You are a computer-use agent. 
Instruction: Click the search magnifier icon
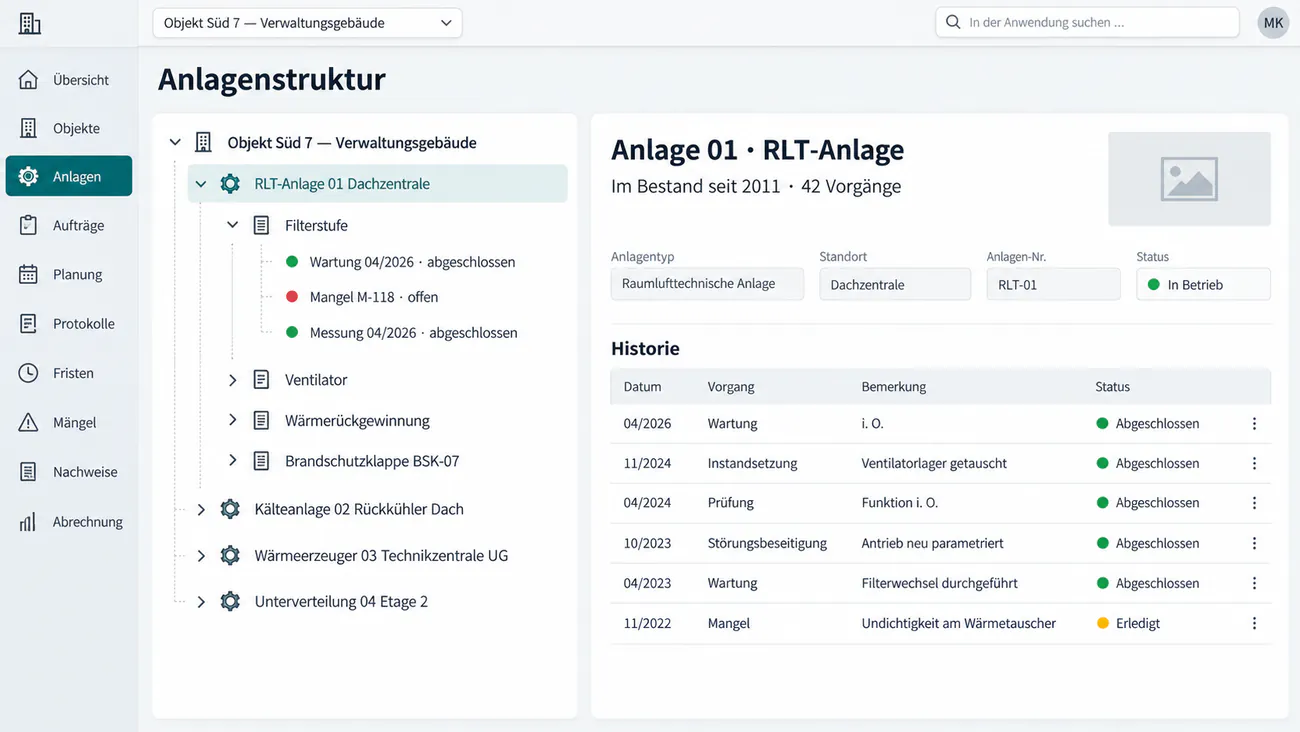coord(953,22)
